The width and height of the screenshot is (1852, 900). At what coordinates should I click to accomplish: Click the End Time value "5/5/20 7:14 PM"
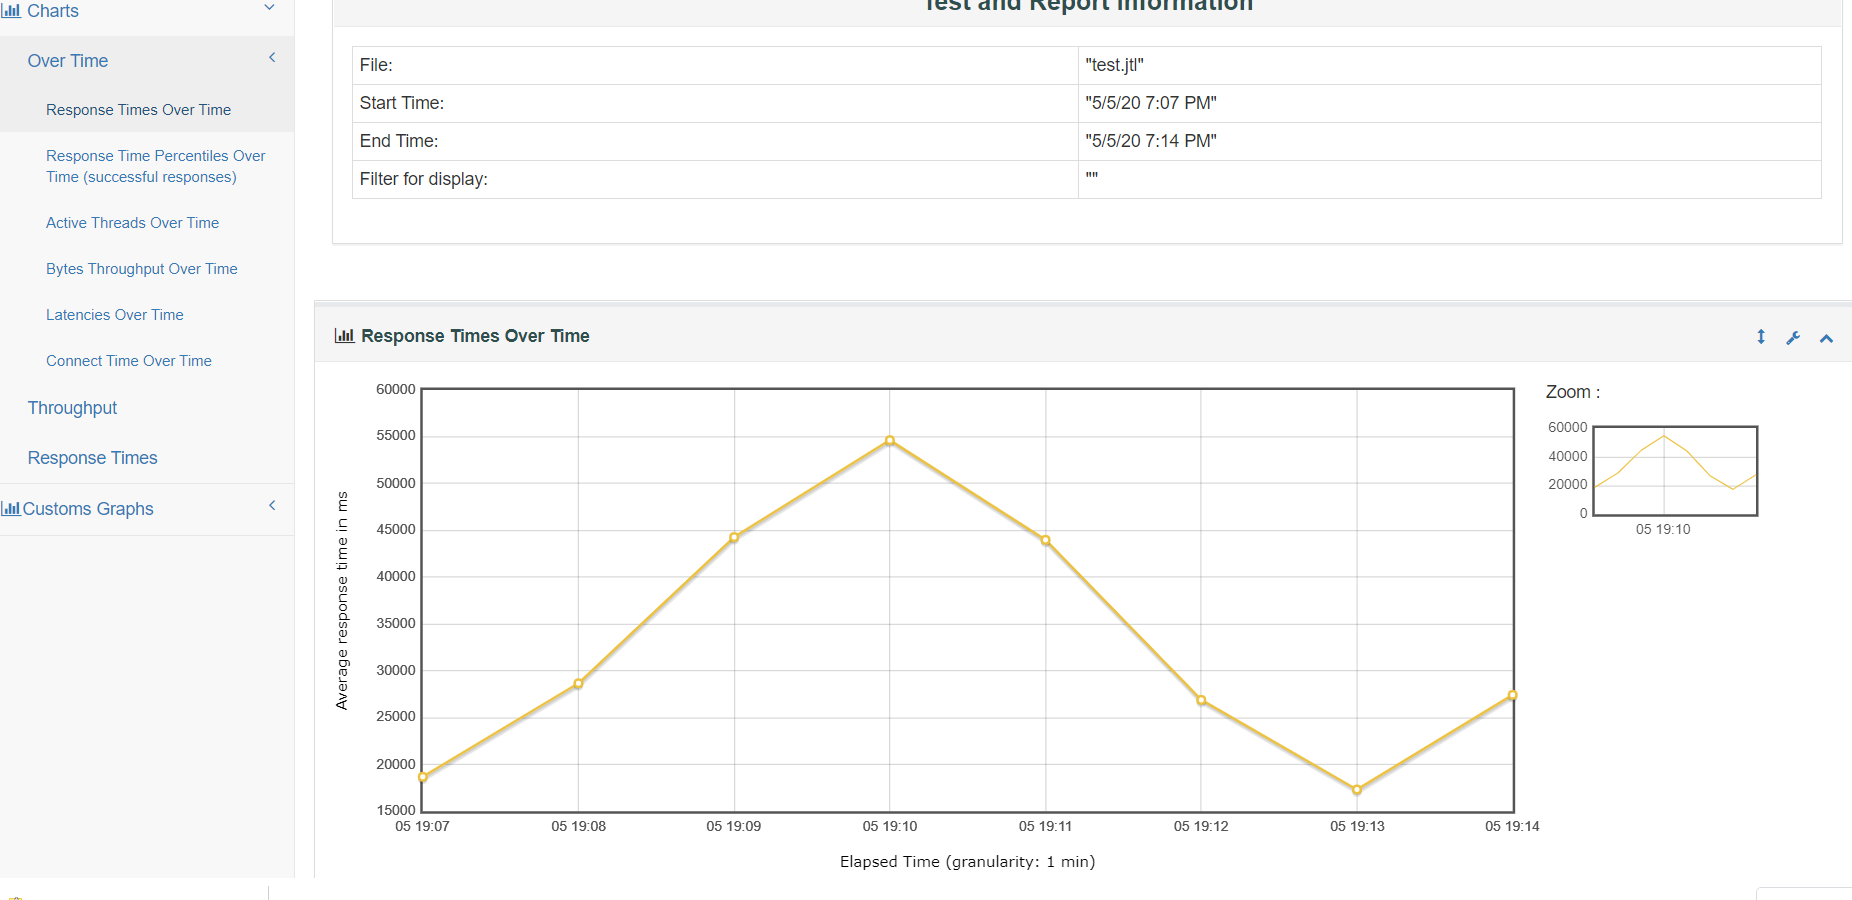pyautogui.click(x=1151, y=141)
